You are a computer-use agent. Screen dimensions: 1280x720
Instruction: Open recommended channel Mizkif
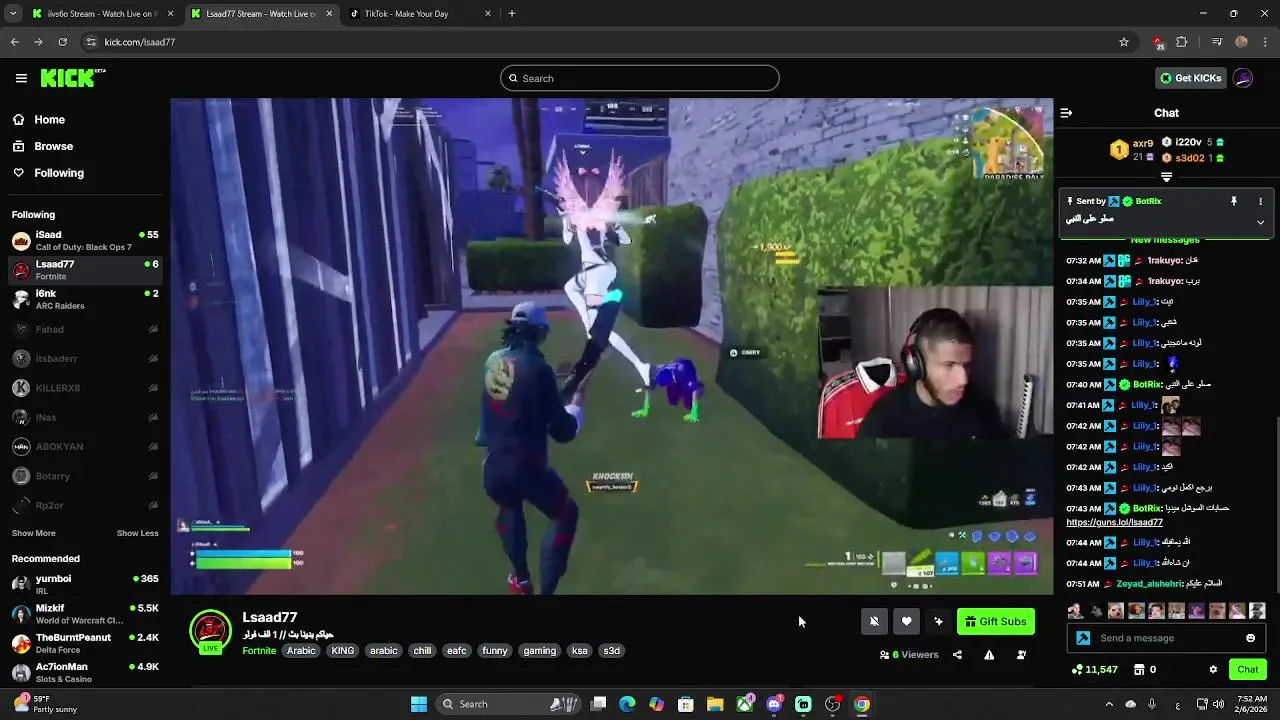[85, 614]
